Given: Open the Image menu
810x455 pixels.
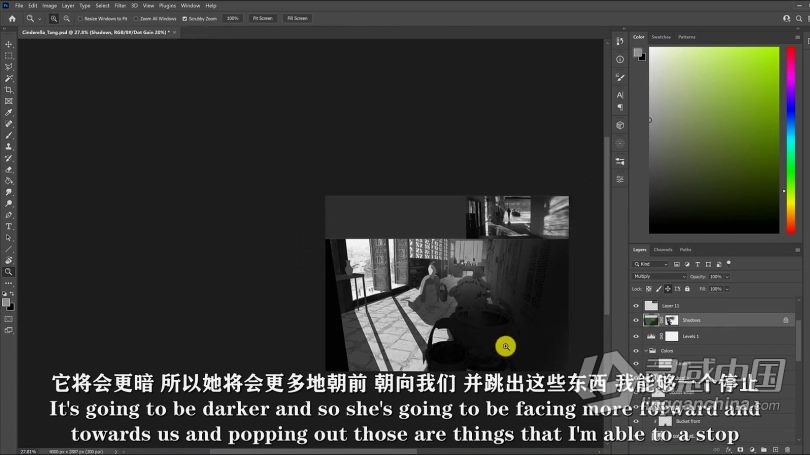Looking at the screenshot, I should (50, 6).
